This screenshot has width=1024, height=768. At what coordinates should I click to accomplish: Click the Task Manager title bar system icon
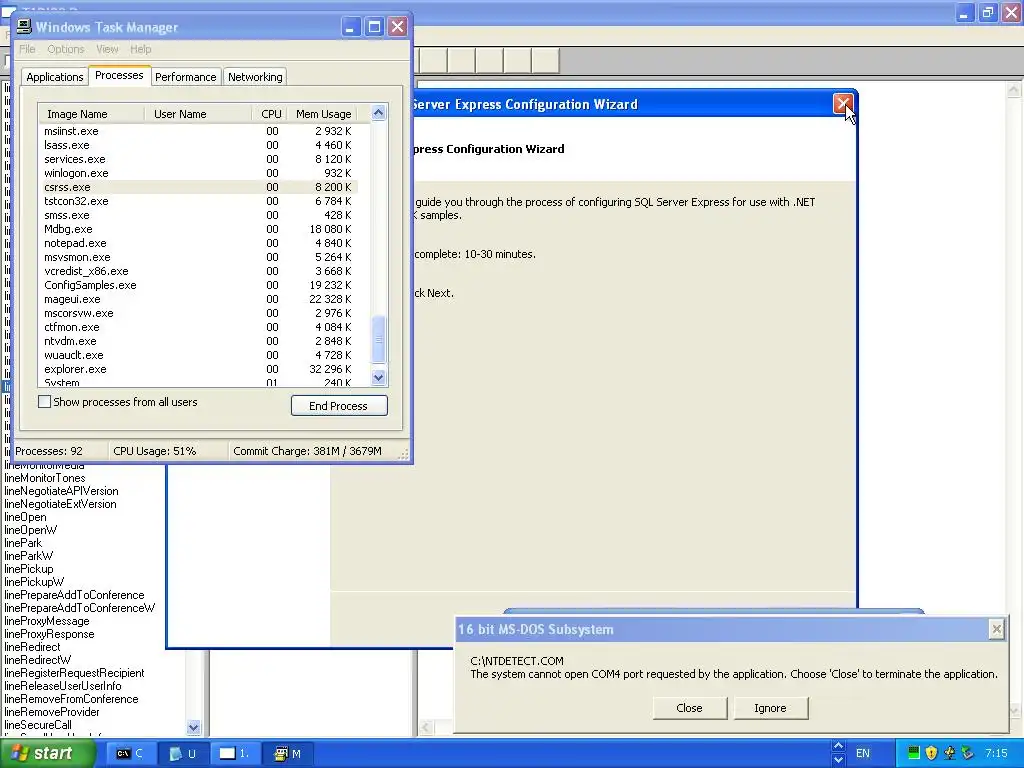tap(24, 27)
